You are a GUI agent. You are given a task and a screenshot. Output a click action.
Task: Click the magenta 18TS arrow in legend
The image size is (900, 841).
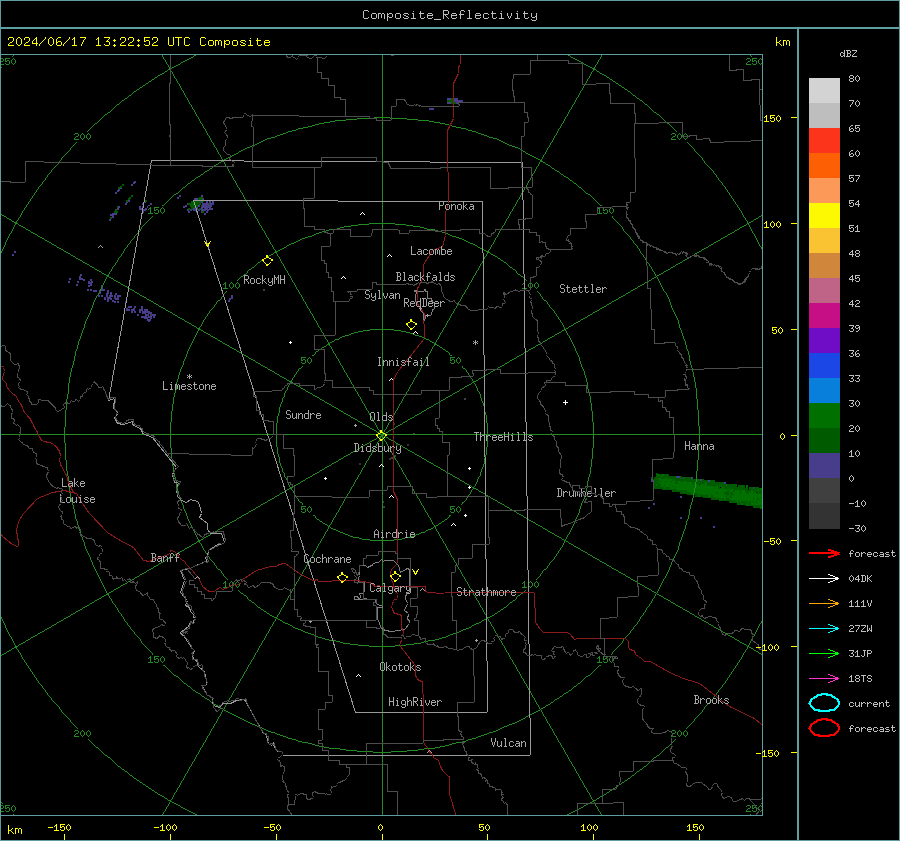point(824,679)
